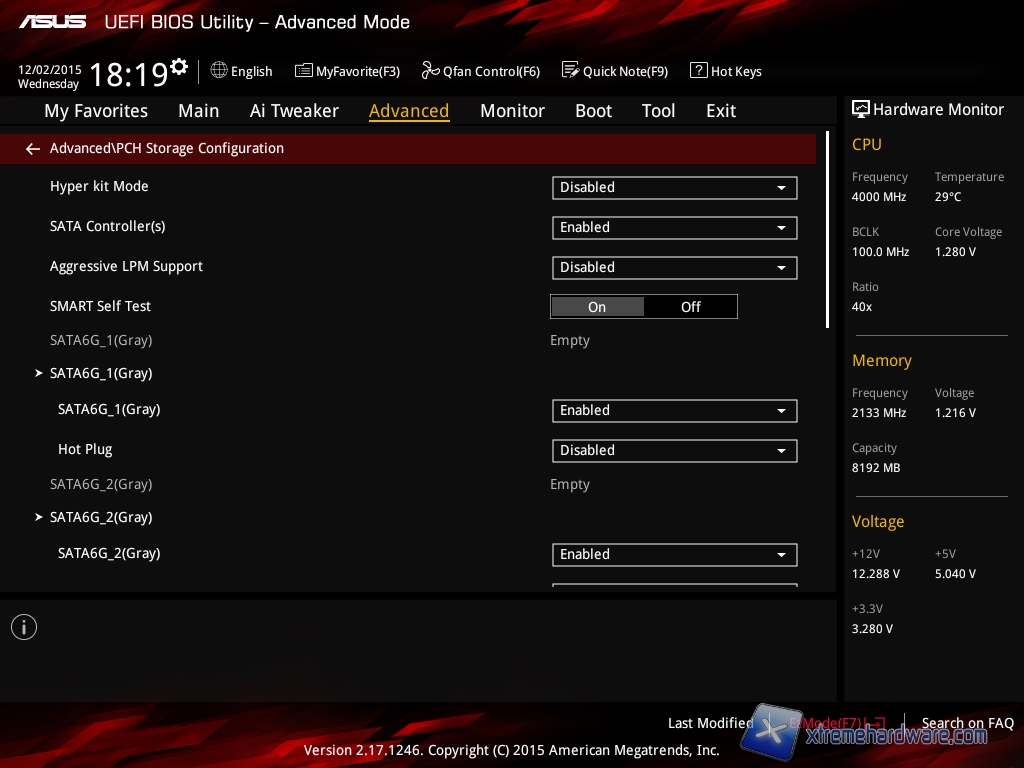Screen dimensions: 1024x768
Task: Open the SATA Controller(s) dropdown
Action: (674, 227)
